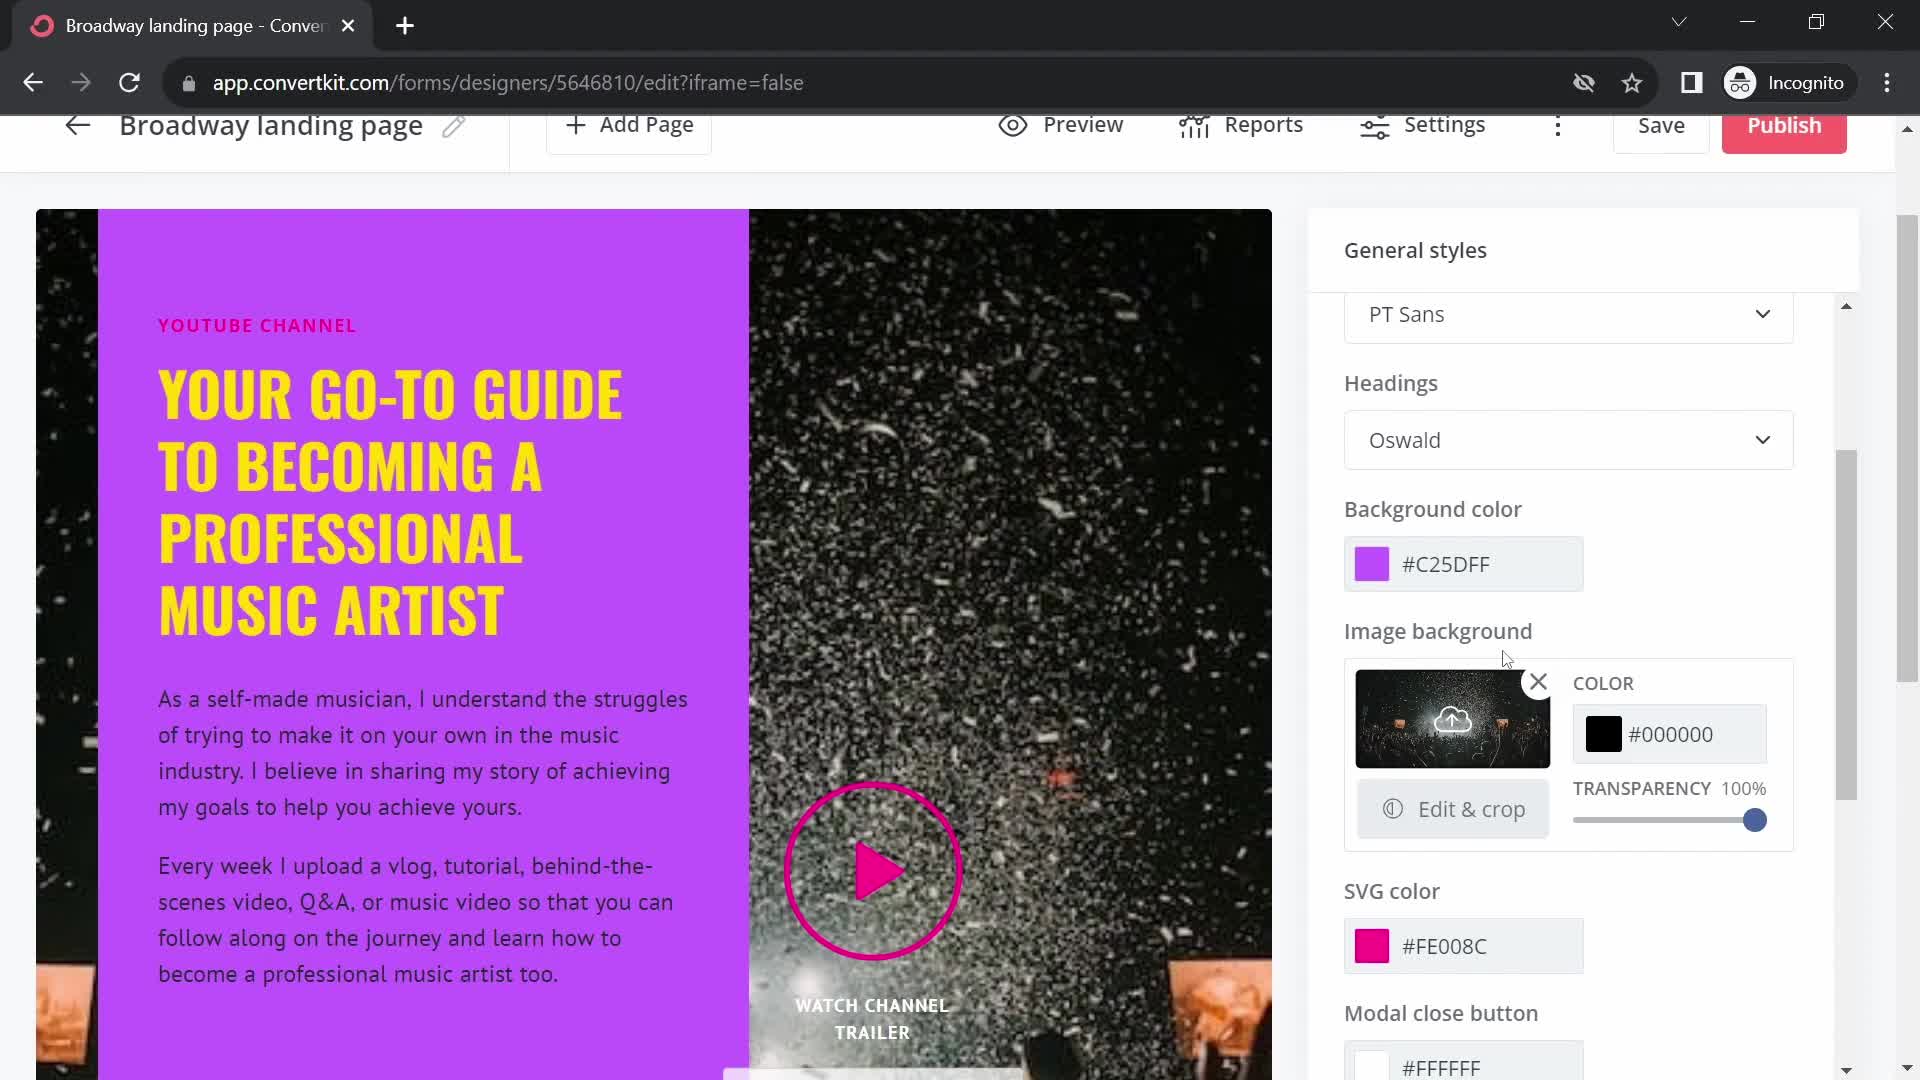The image size is (1920, 1080).
Task: Open the black image overlay color swatch
Action: point(1603,734)
